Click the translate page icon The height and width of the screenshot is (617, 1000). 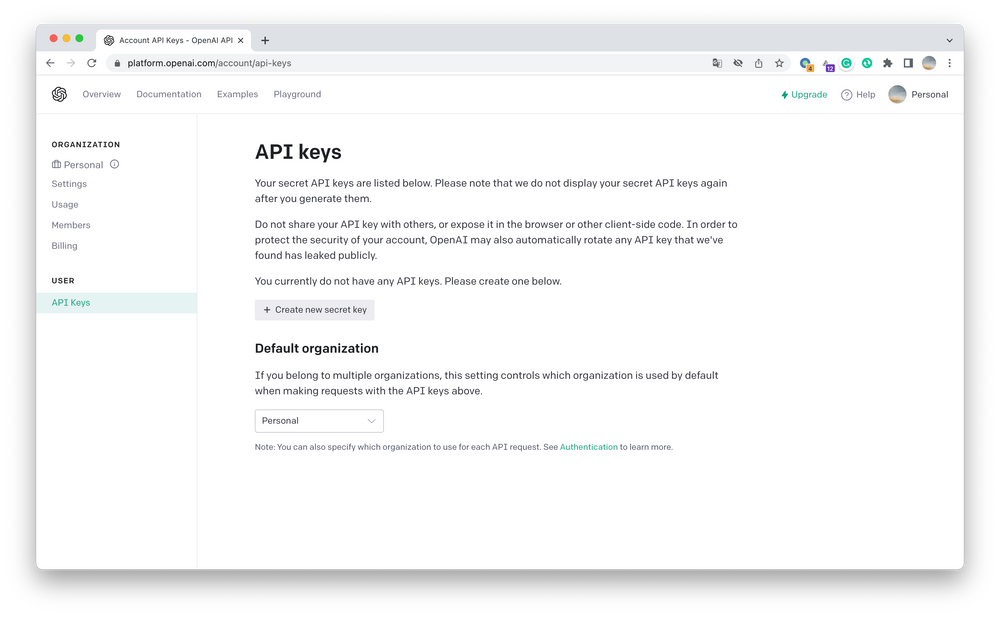(717, 63)
